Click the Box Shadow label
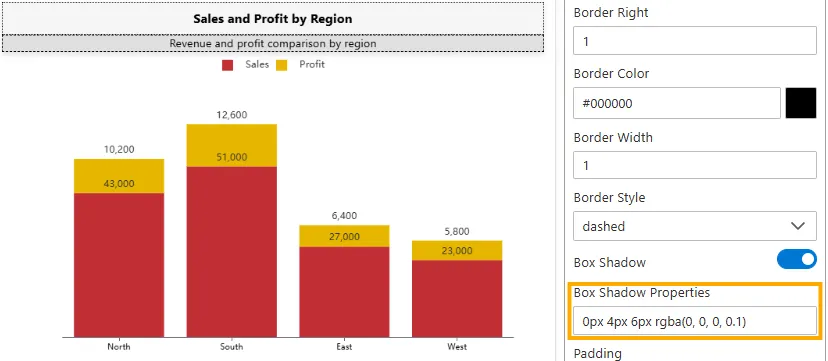 [610, 262]
